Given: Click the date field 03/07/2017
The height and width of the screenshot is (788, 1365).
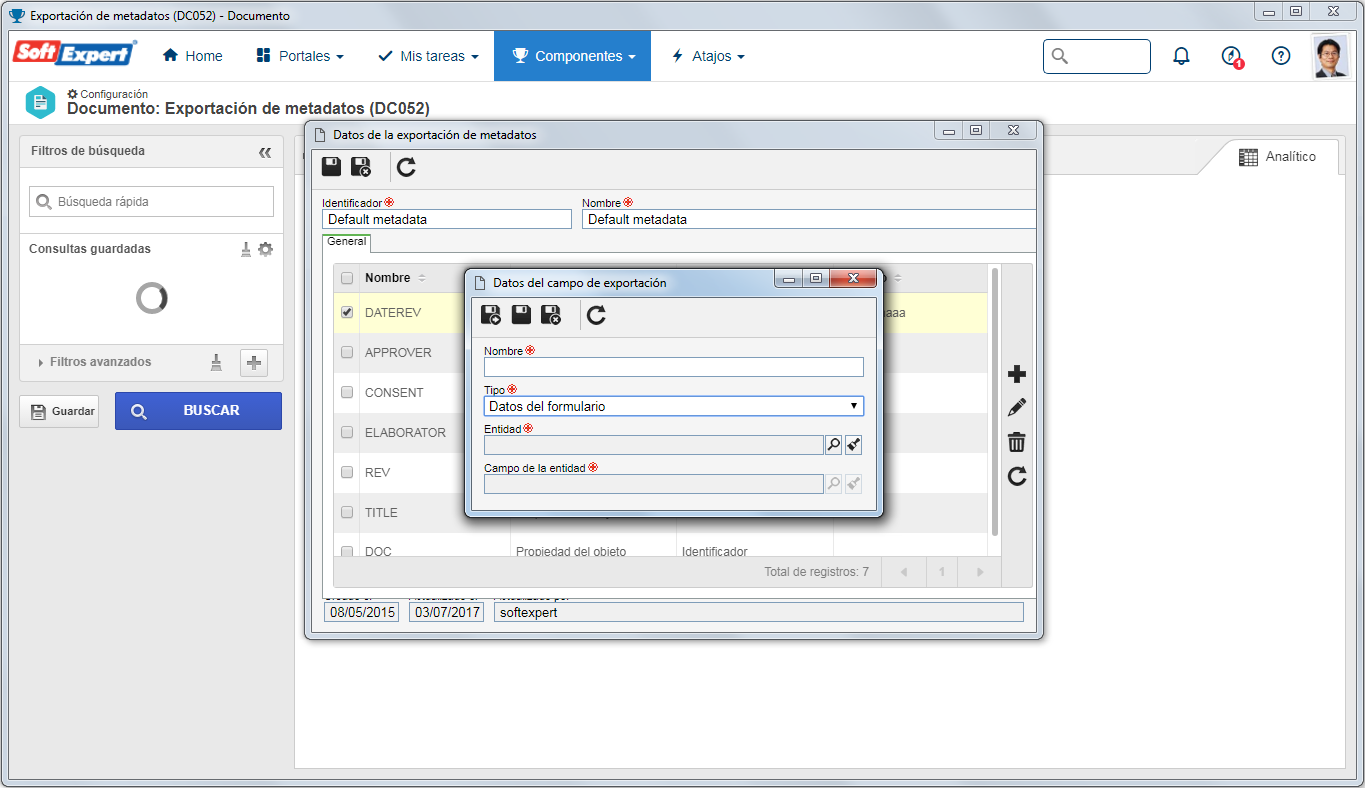Looking at the screenshot, I should tap(446, 612).
